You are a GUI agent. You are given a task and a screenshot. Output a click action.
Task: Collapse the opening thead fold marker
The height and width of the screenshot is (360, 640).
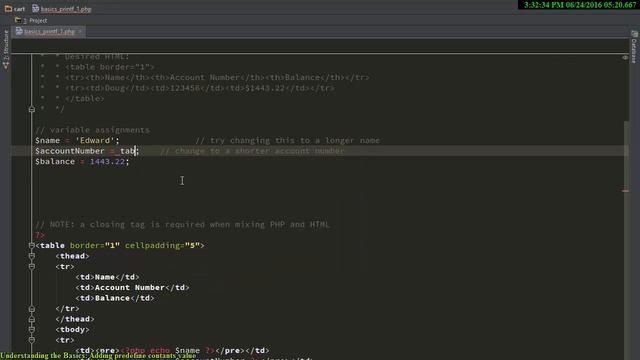32,256
